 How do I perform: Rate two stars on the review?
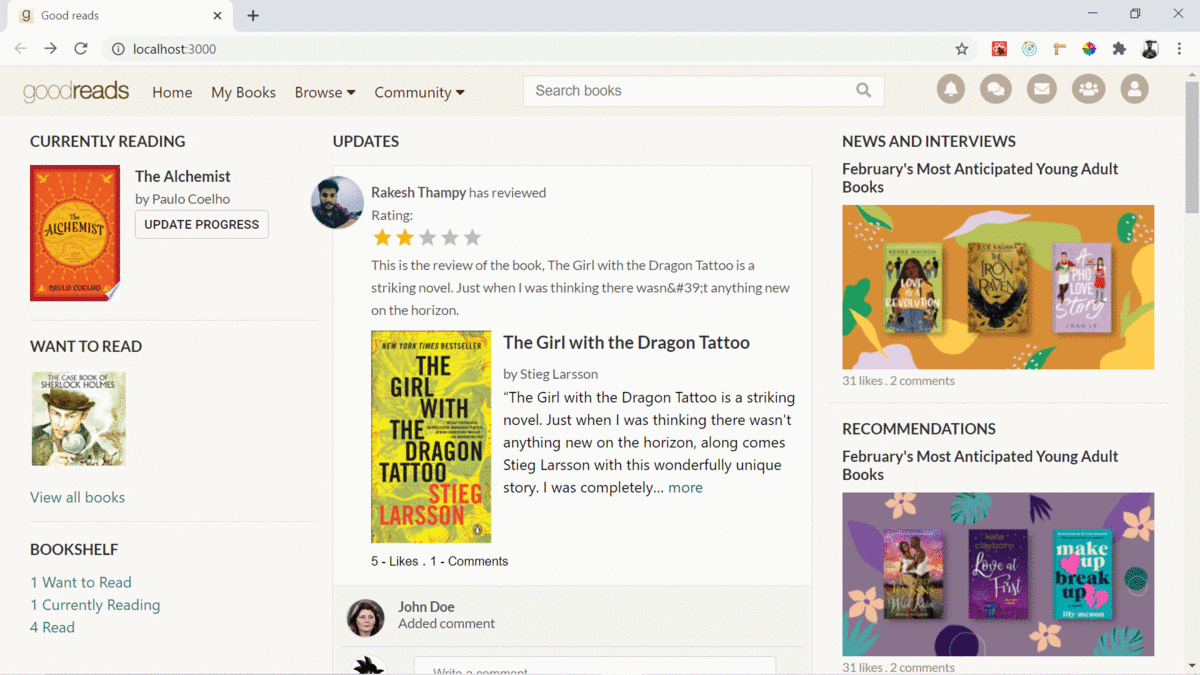404,237
